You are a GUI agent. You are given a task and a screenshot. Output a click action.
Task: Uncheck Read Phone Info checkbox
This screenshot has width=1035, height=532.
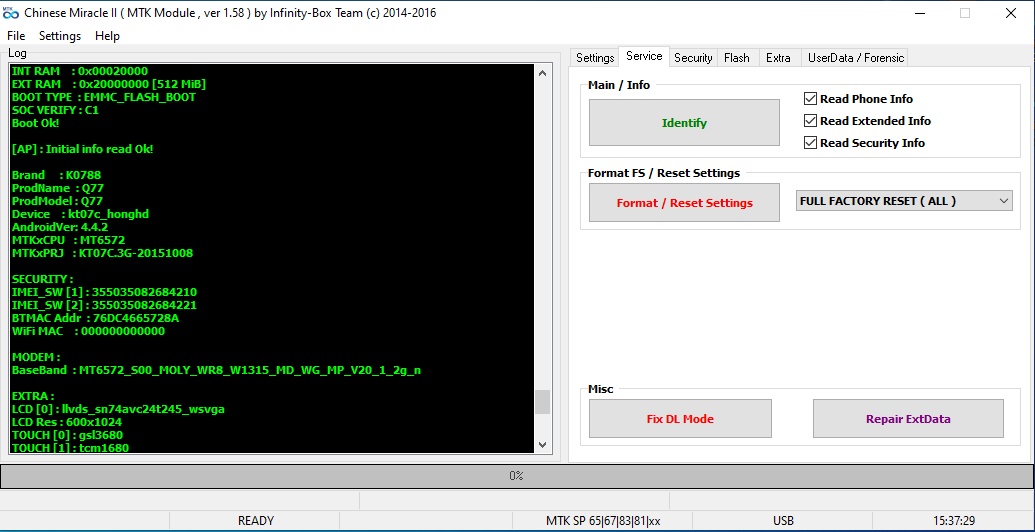pos(811,99)
